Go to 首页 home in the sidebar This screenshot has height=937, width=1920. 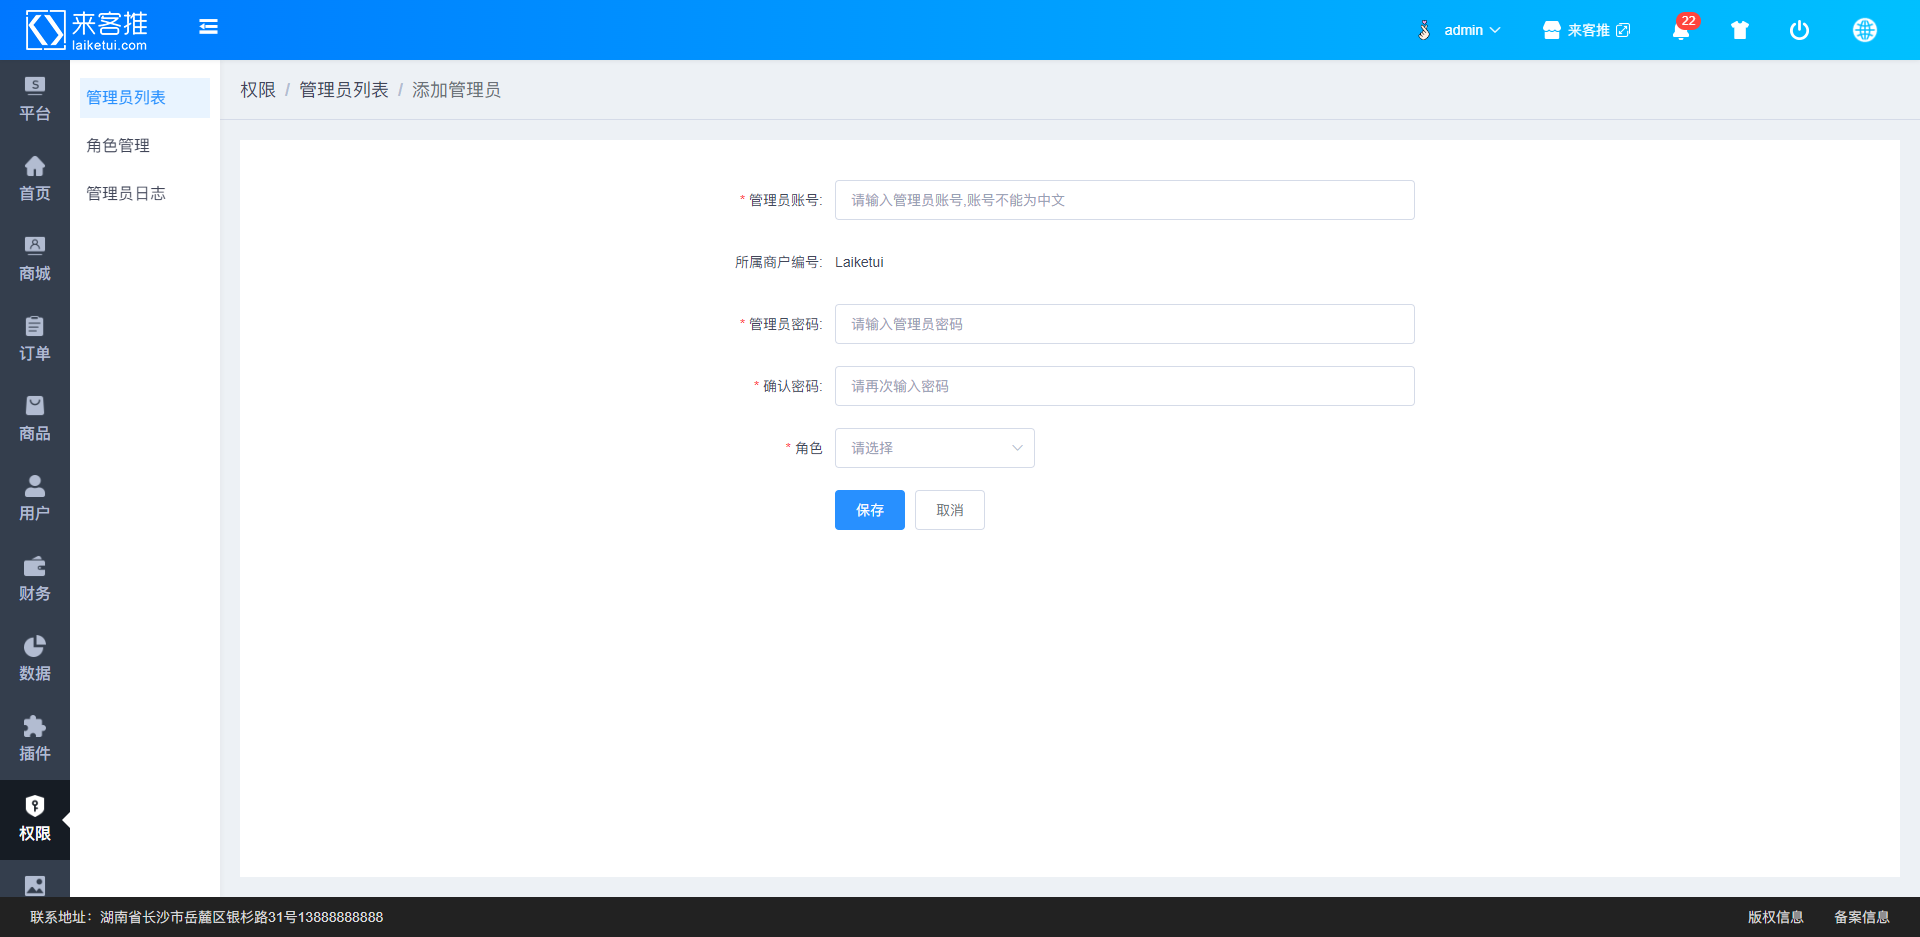(x=35, y=180)
